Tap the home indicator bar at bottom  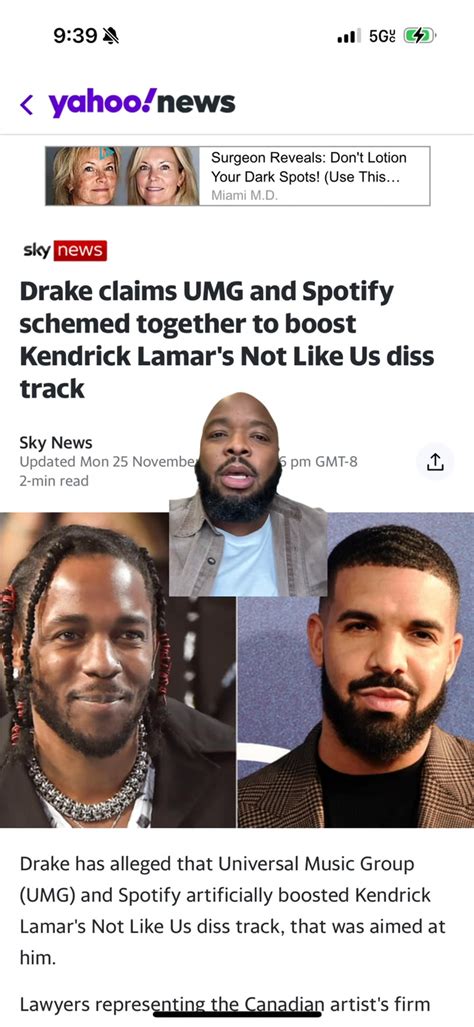click(237, 1014)
